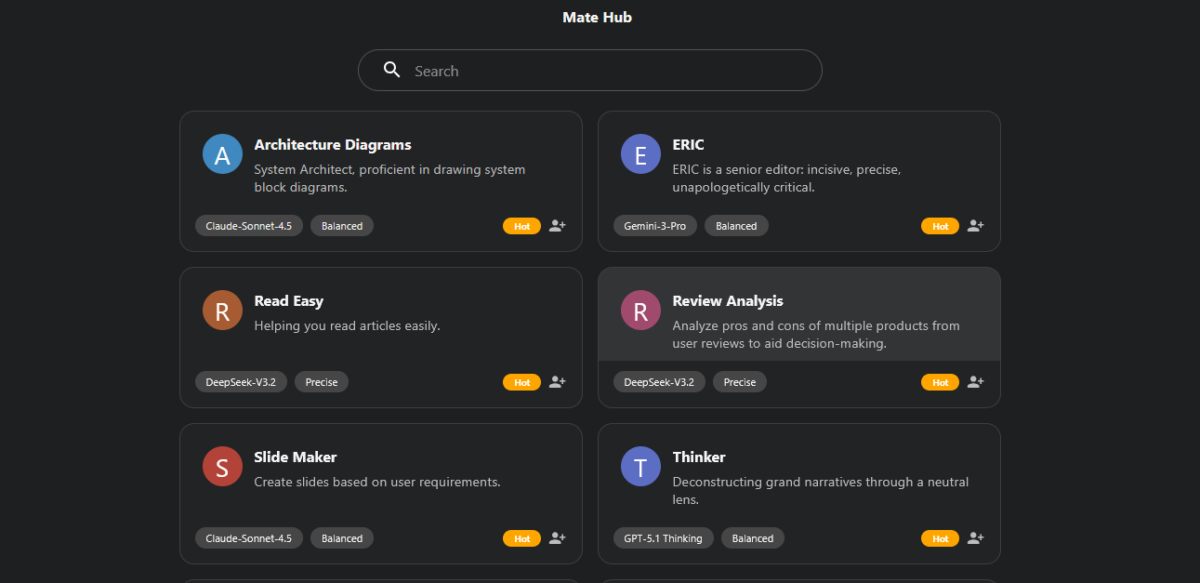This screenshot has width=1200, height=583.
Task: Click the add-mate icon on Architecture Diagrams card
Action: (557, 226)
